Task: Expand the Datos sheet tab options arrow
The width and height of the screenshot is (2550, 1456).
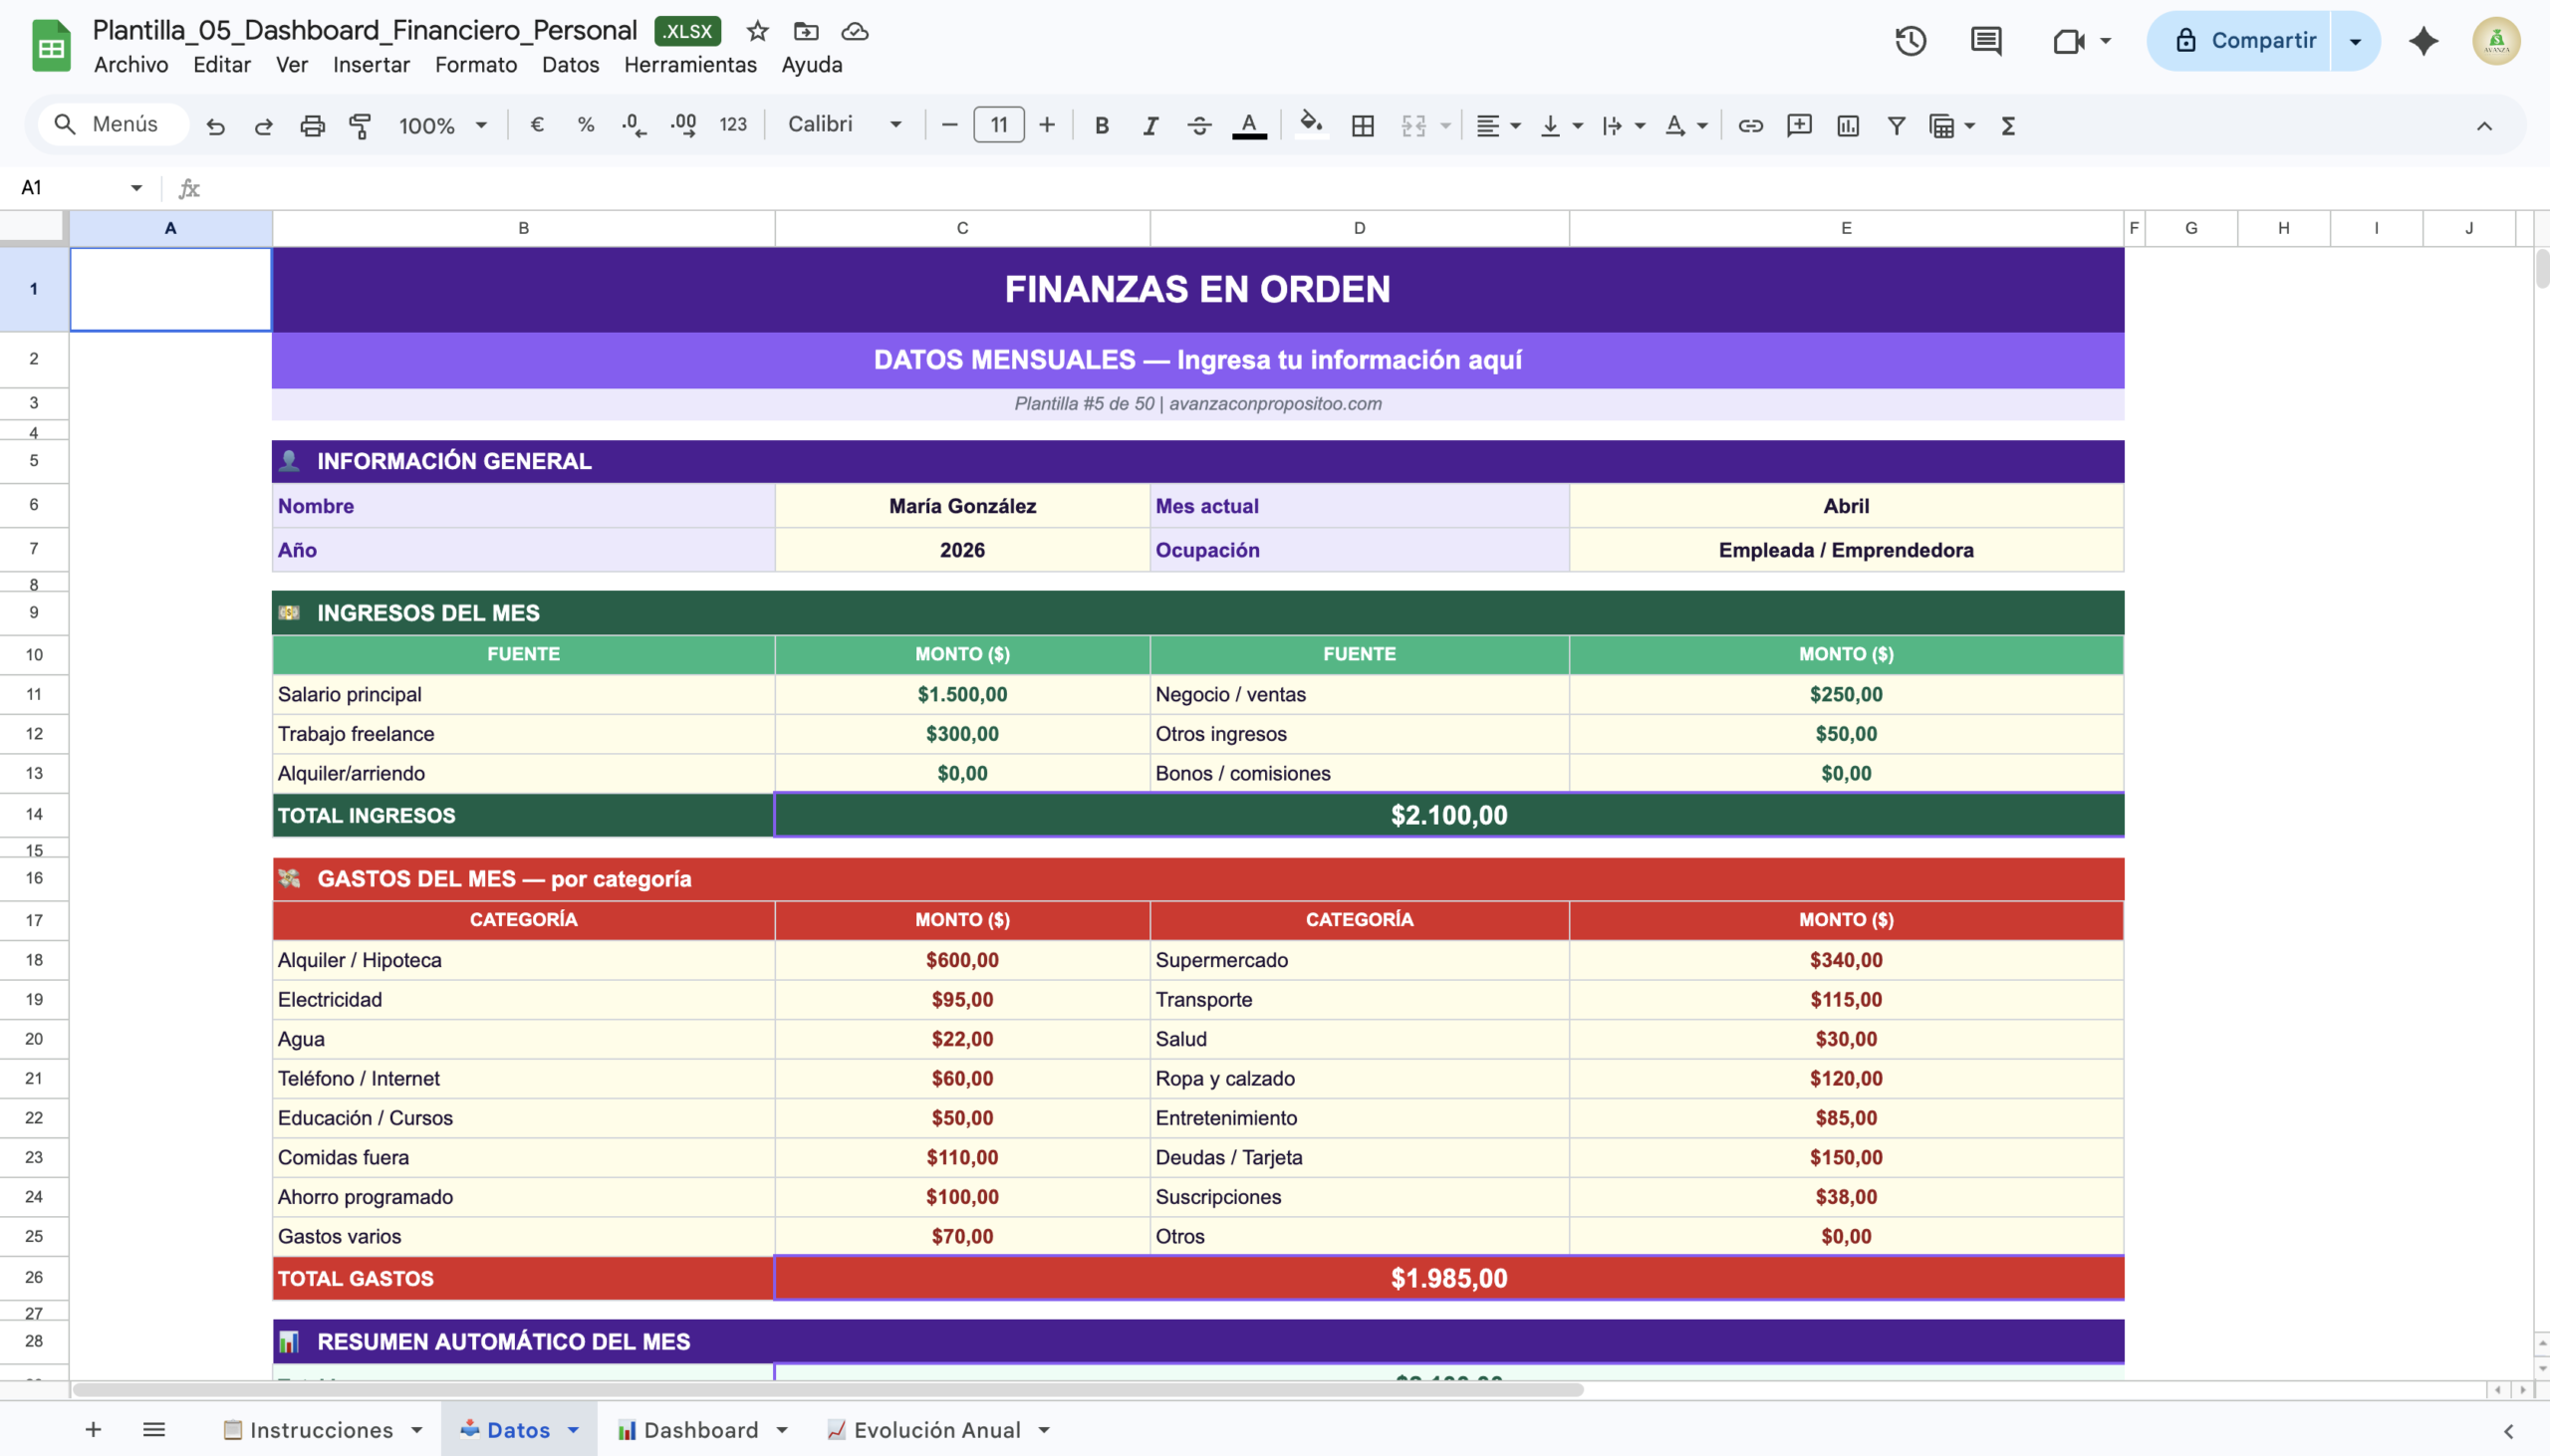Action: [x=574, y=1430]
